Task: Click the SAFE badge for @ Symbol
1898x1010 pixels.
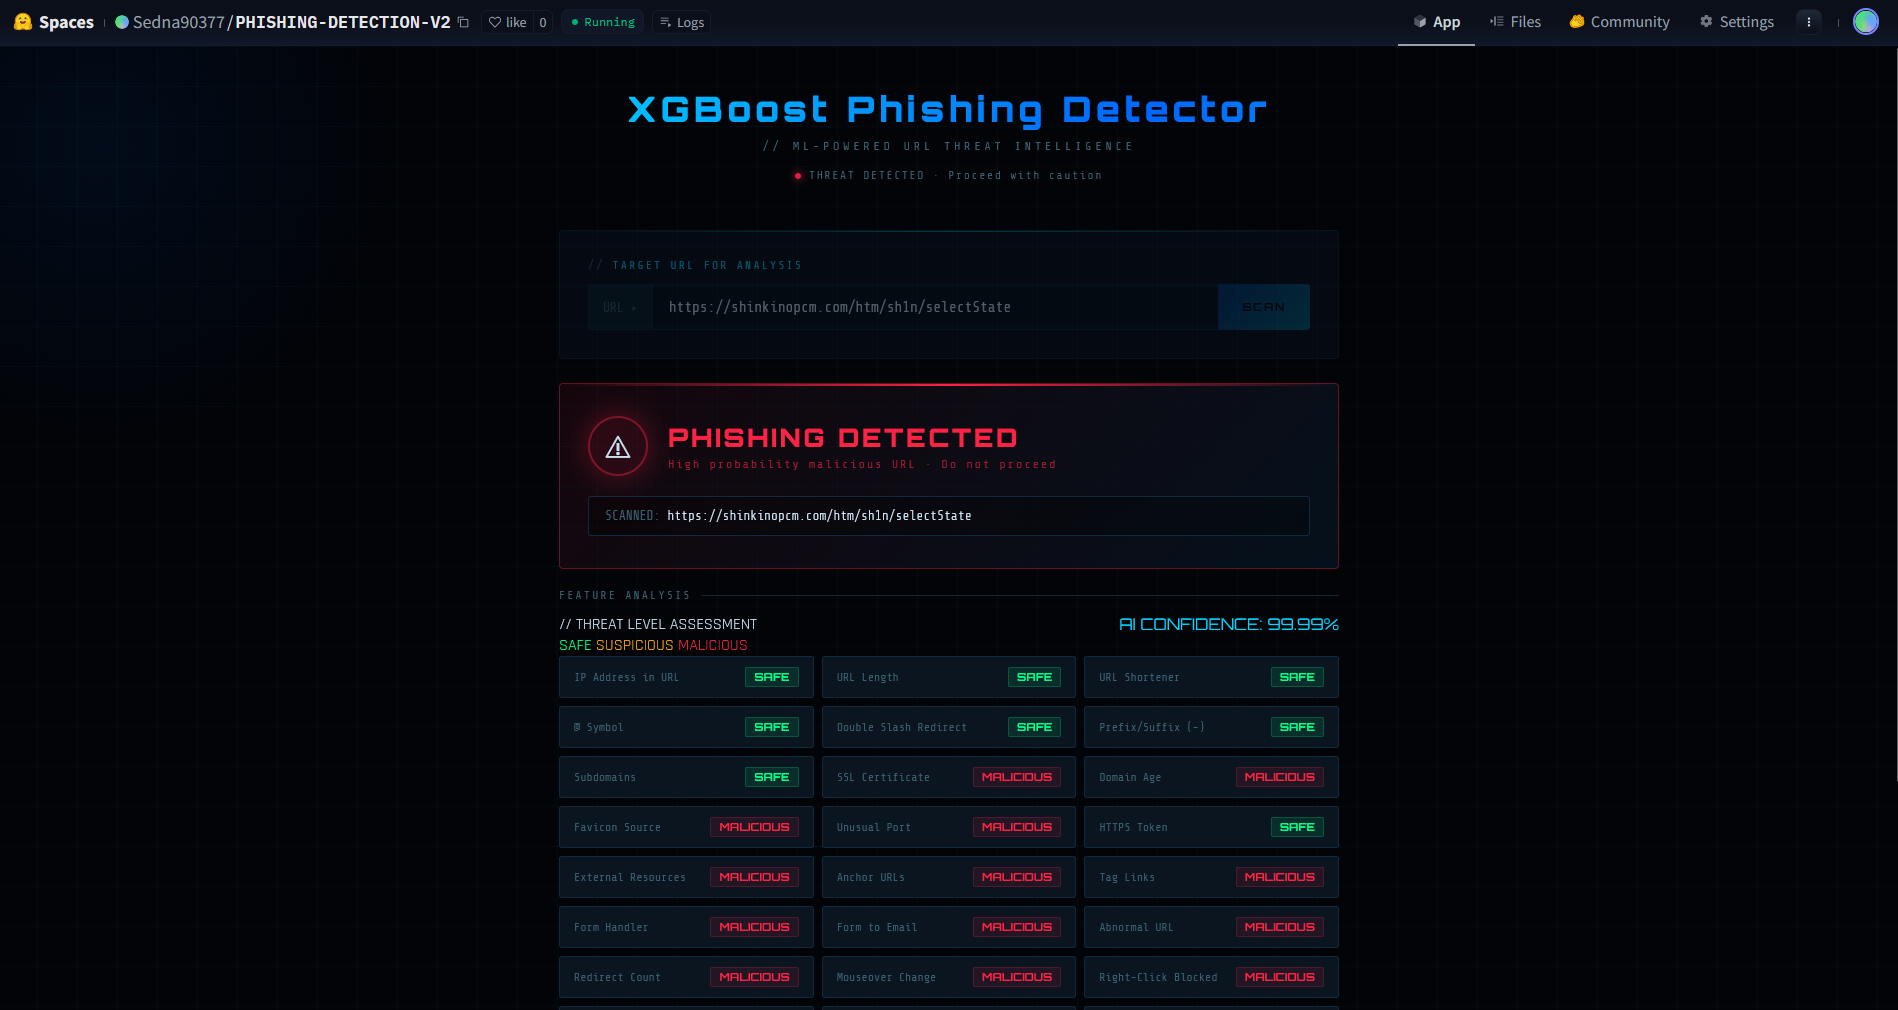Action: (x=771, y=727)
